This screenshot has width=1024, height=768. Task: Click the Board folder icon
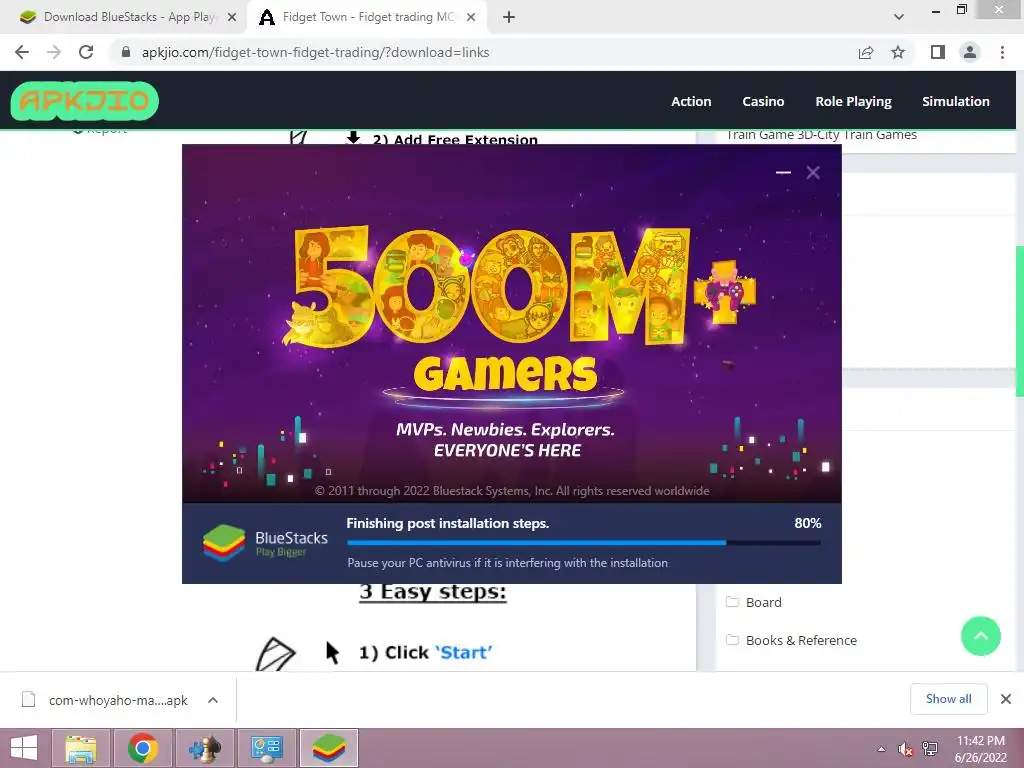[732, 601]
